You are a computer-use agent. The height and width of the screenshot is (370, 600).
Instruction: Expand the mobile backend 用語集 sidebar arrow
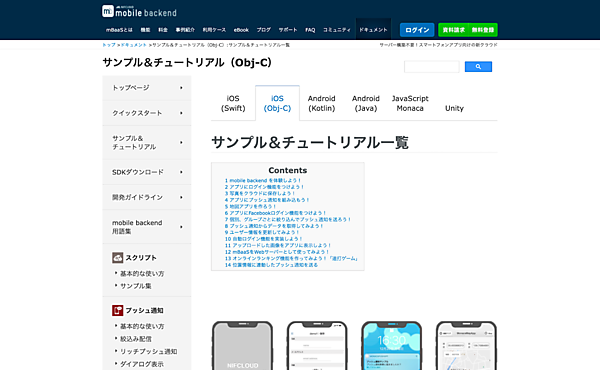point(181,227)
